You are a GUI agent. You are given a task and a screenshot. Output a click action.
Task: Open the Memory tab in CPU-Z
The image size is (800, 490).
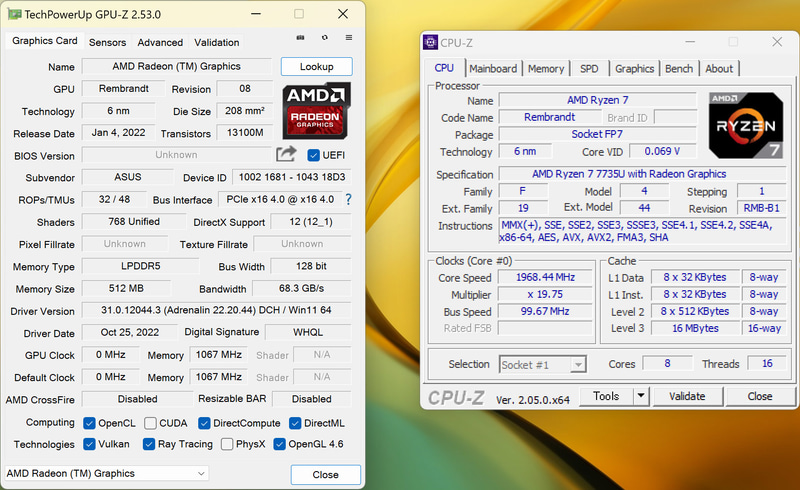click(545, 69)
